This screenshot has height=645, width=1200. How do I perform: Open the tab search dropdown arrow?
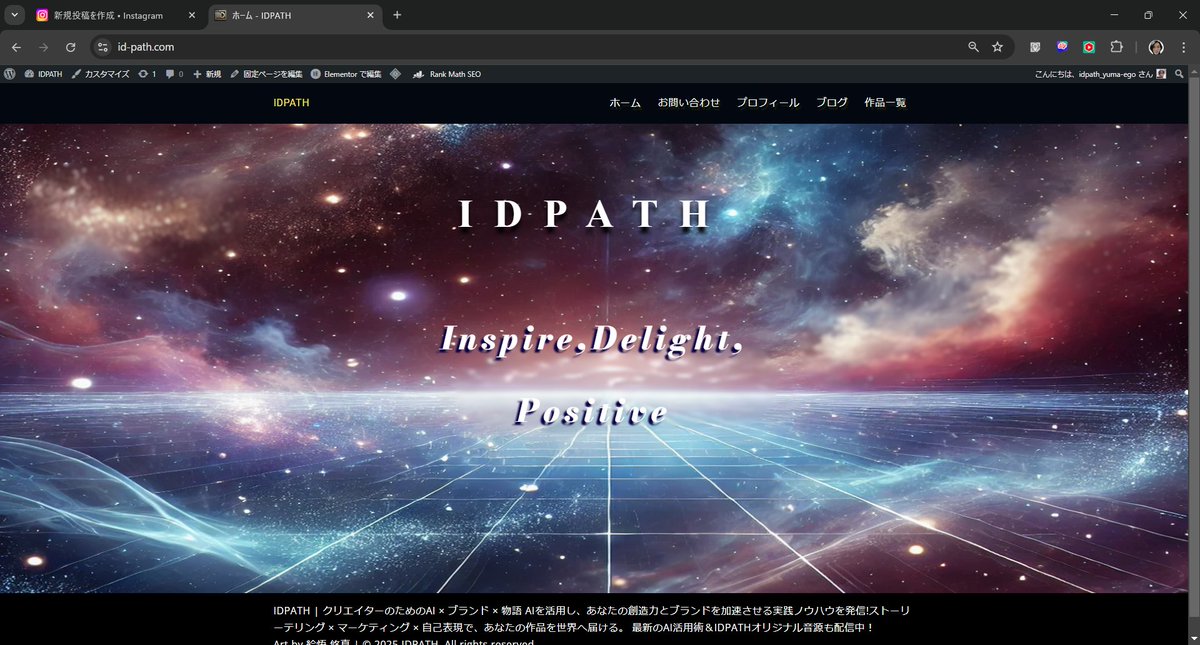(x=15, y=15)
